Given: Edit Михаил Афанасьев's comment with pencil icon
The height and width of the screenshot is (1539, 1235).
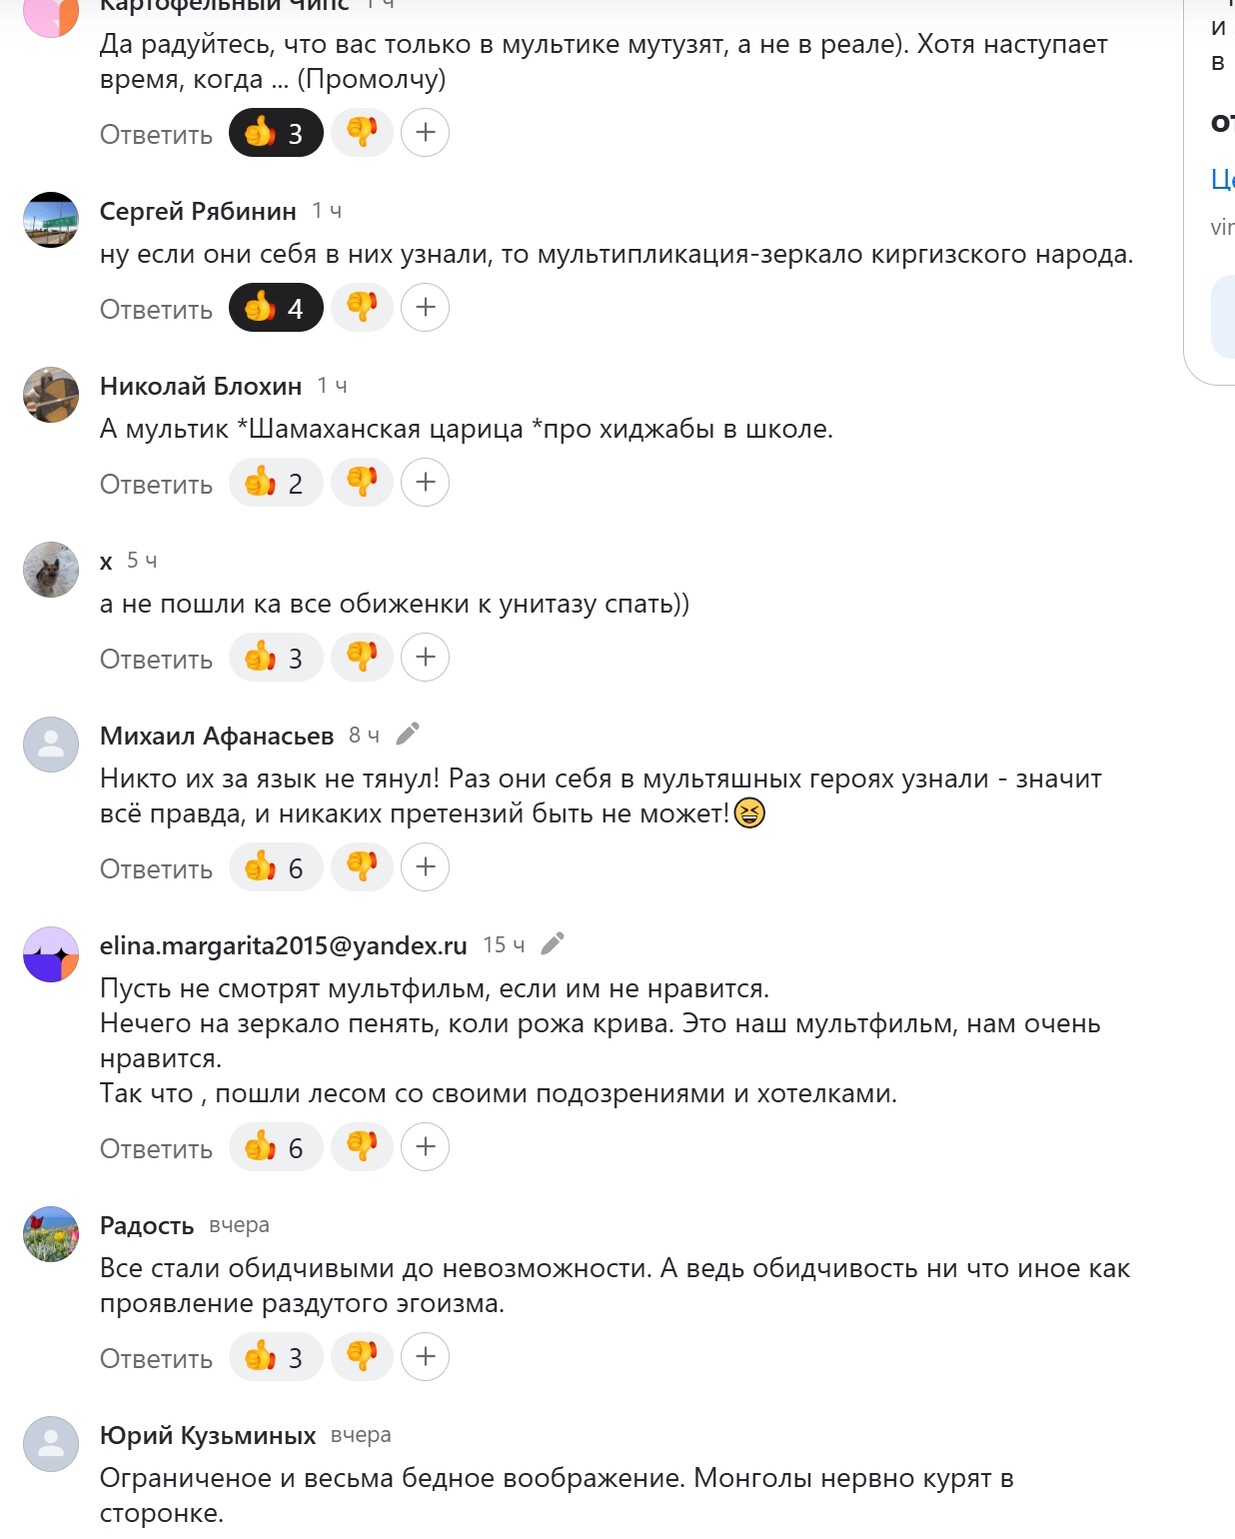Looking at the screenshot, I should pyautogui.click(x=407, y=735).
